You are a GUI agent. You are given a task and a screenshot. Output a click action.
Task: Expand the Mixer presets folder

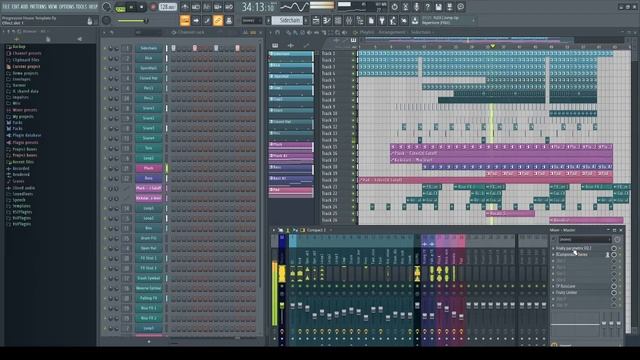21,110
